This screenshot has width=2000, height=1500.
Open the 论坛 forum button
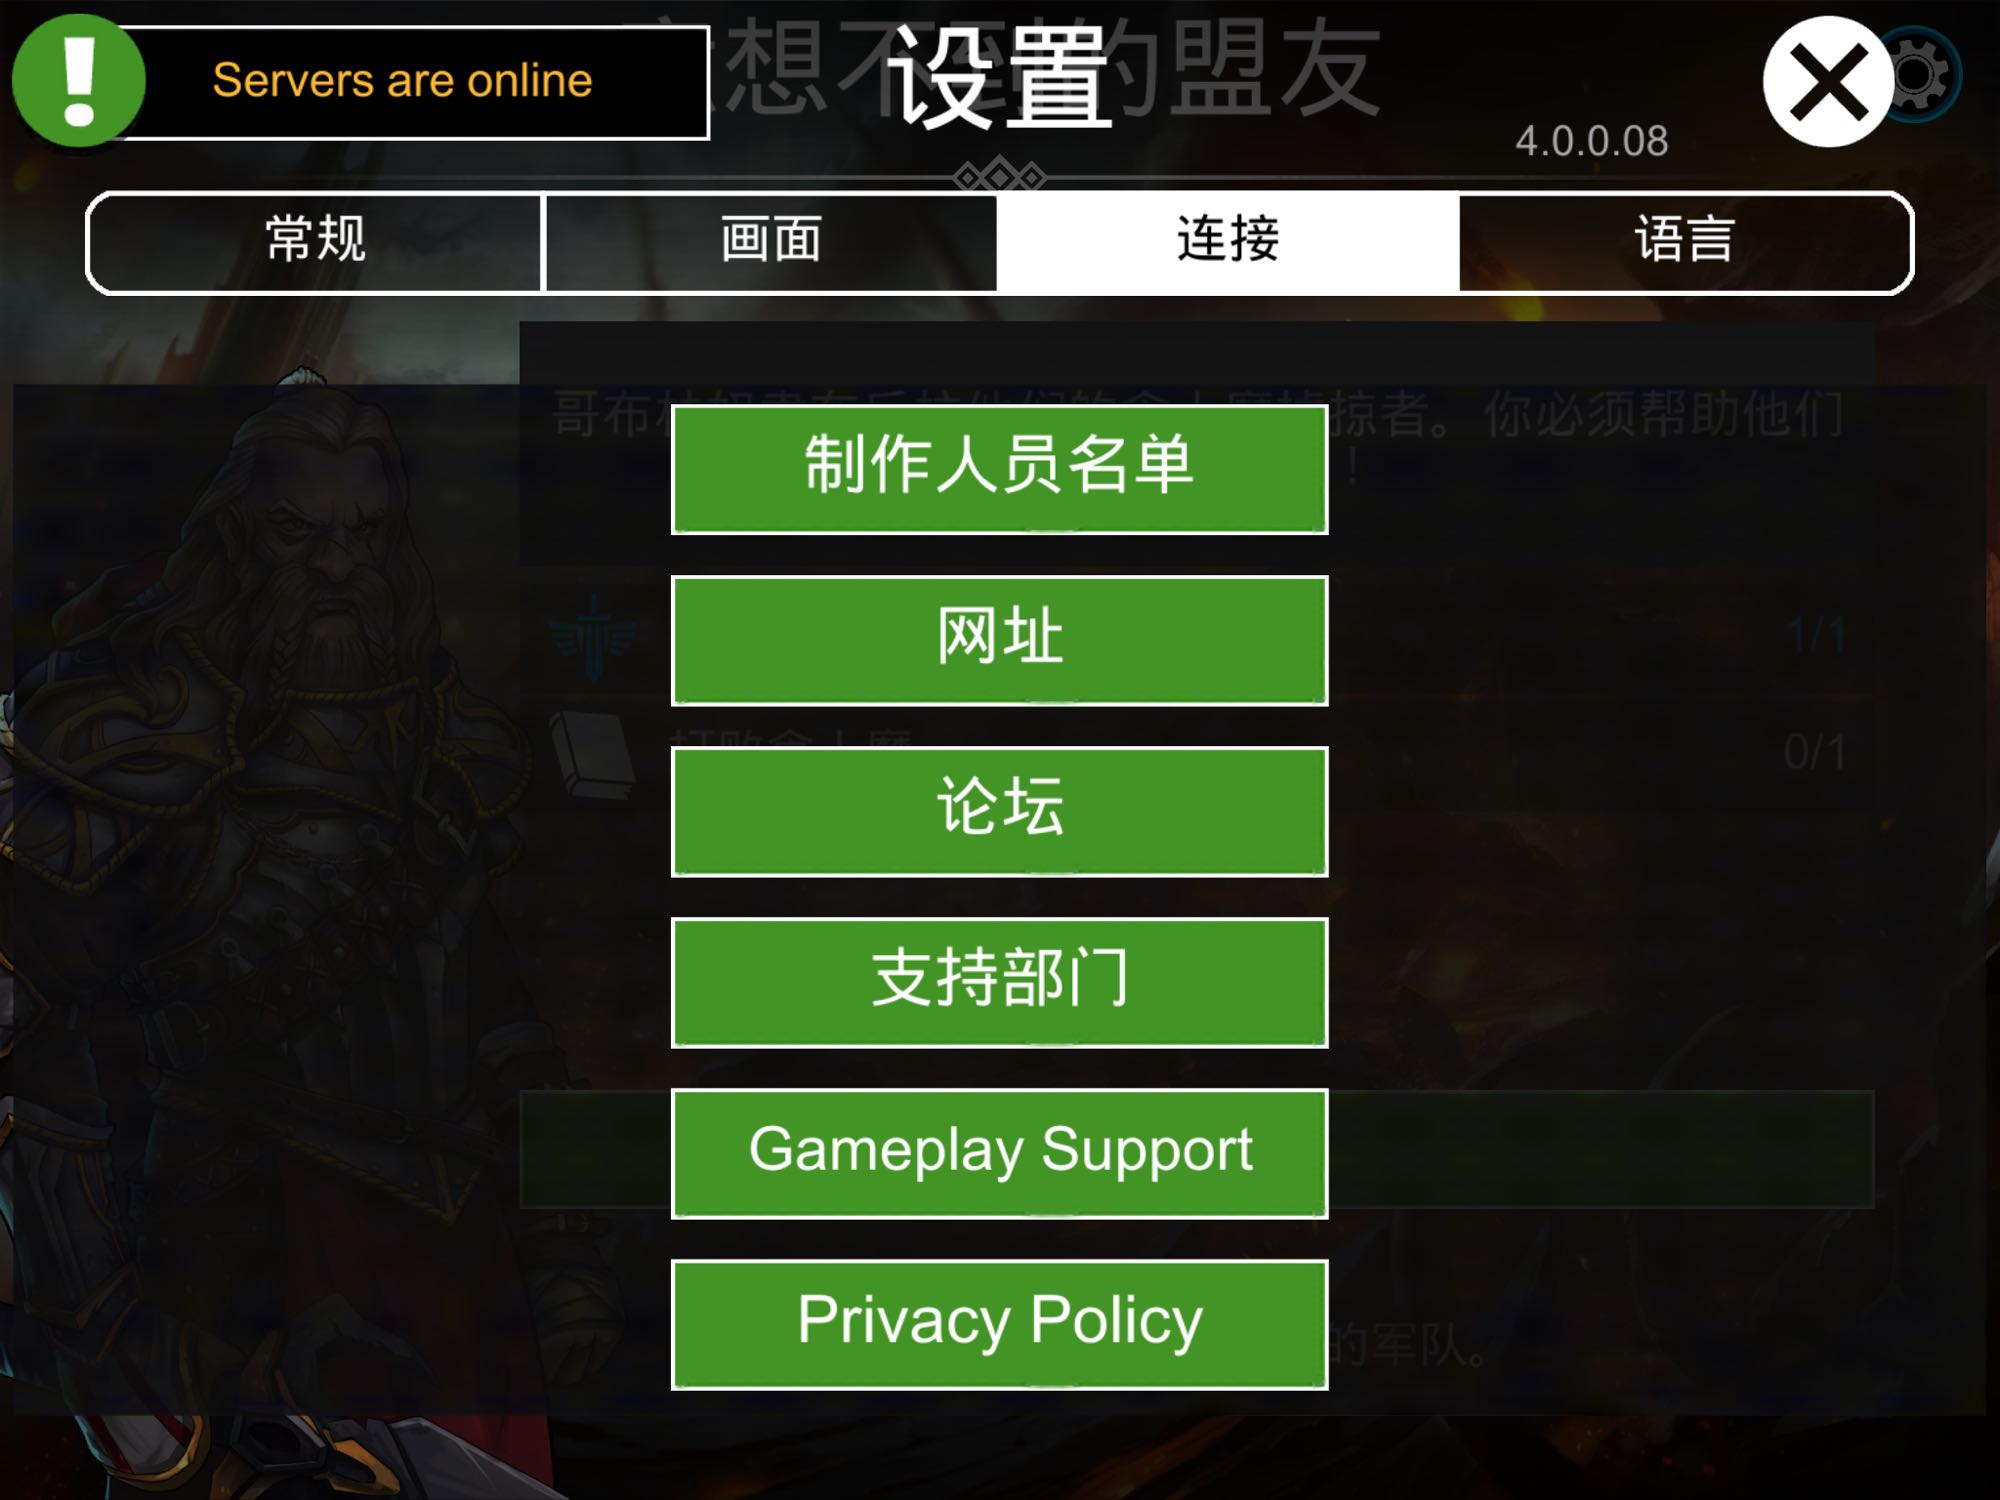click(1000, 811)
